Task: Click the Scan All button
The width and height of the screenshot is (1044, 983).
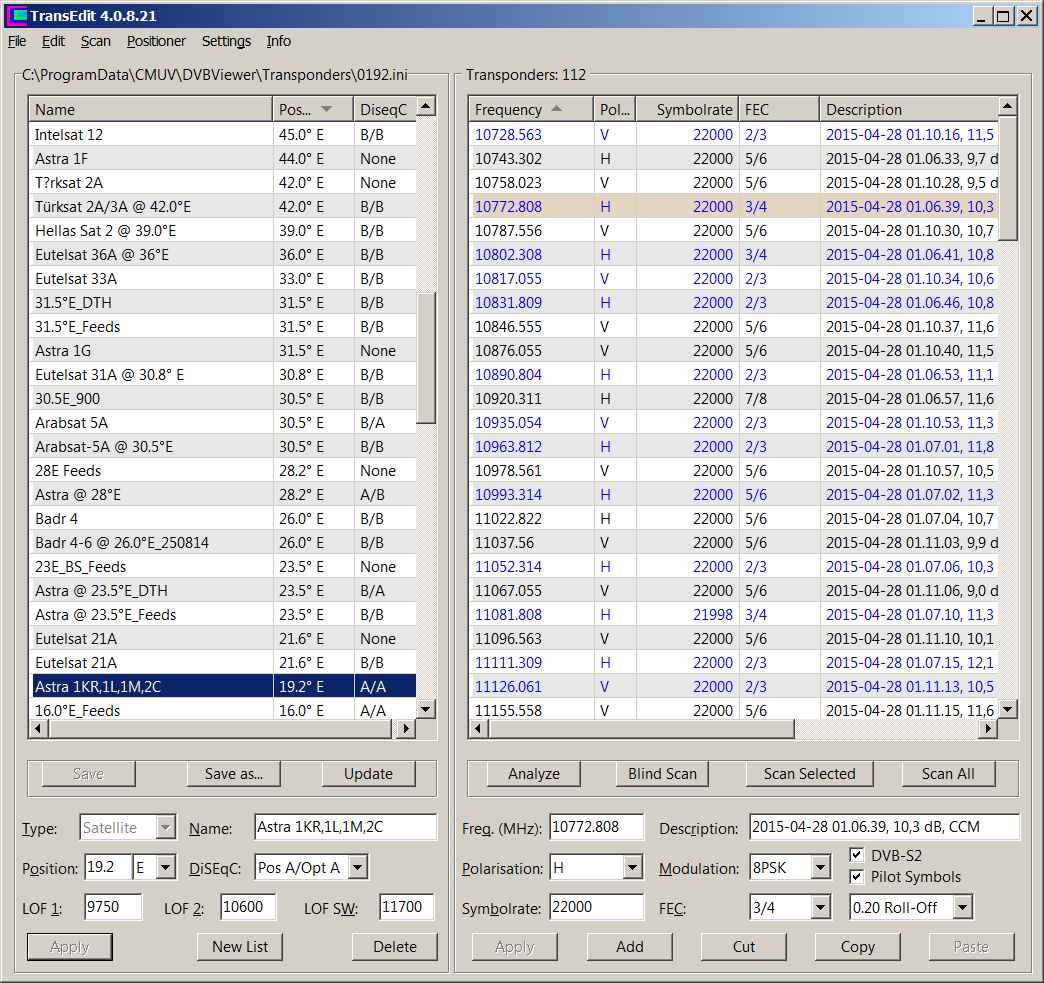Action: point(948,774)
